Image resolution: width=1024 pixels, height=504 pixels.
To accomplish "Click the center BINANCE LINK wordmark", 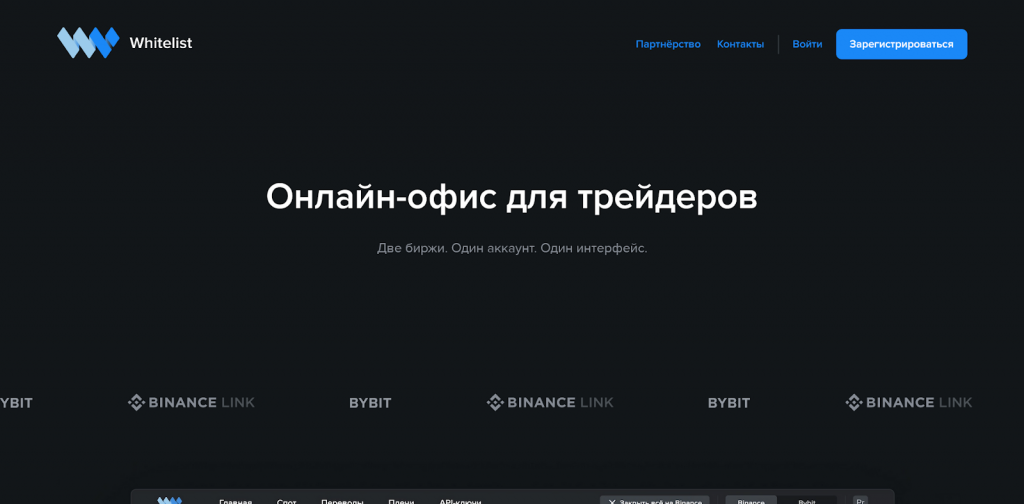I will point(560,403).
